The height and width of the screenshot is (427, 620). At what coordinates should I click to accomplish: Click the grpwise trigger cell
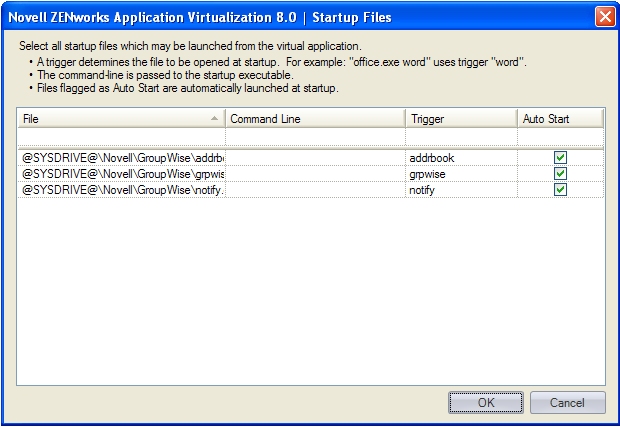(x=461, y=174)
